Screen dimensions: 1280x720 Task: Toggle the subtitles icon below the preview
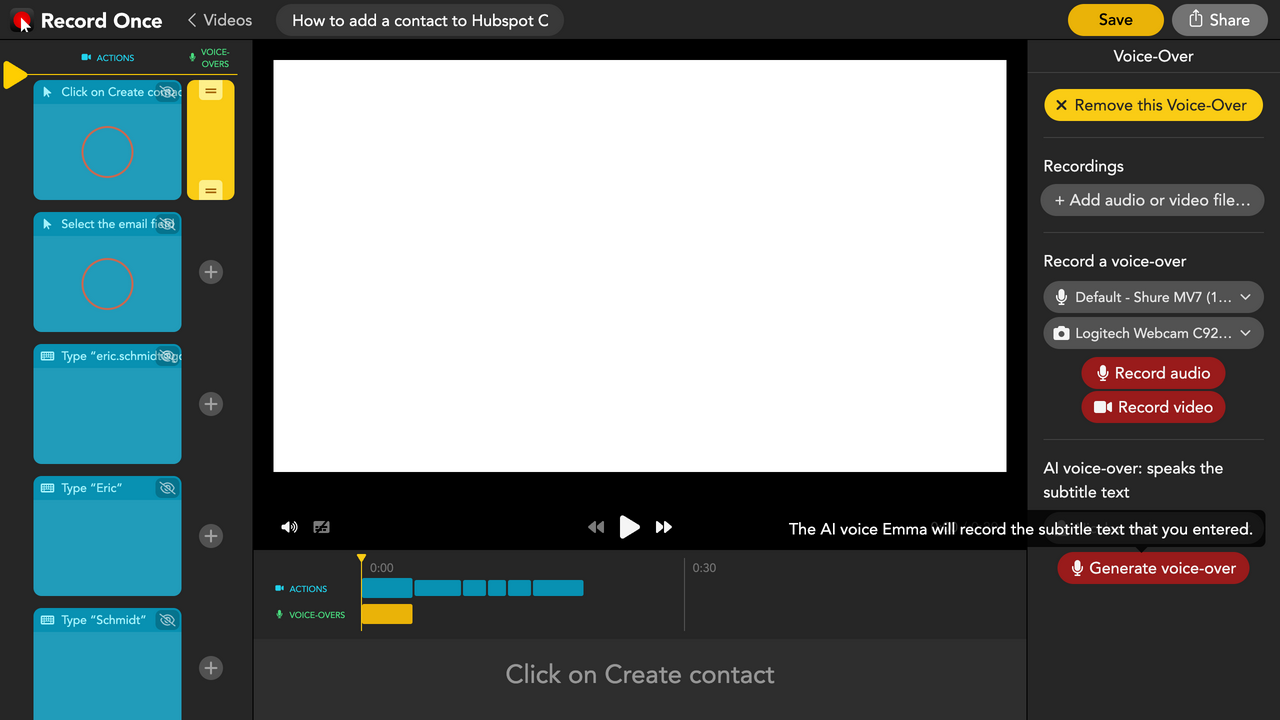(322, 527)
